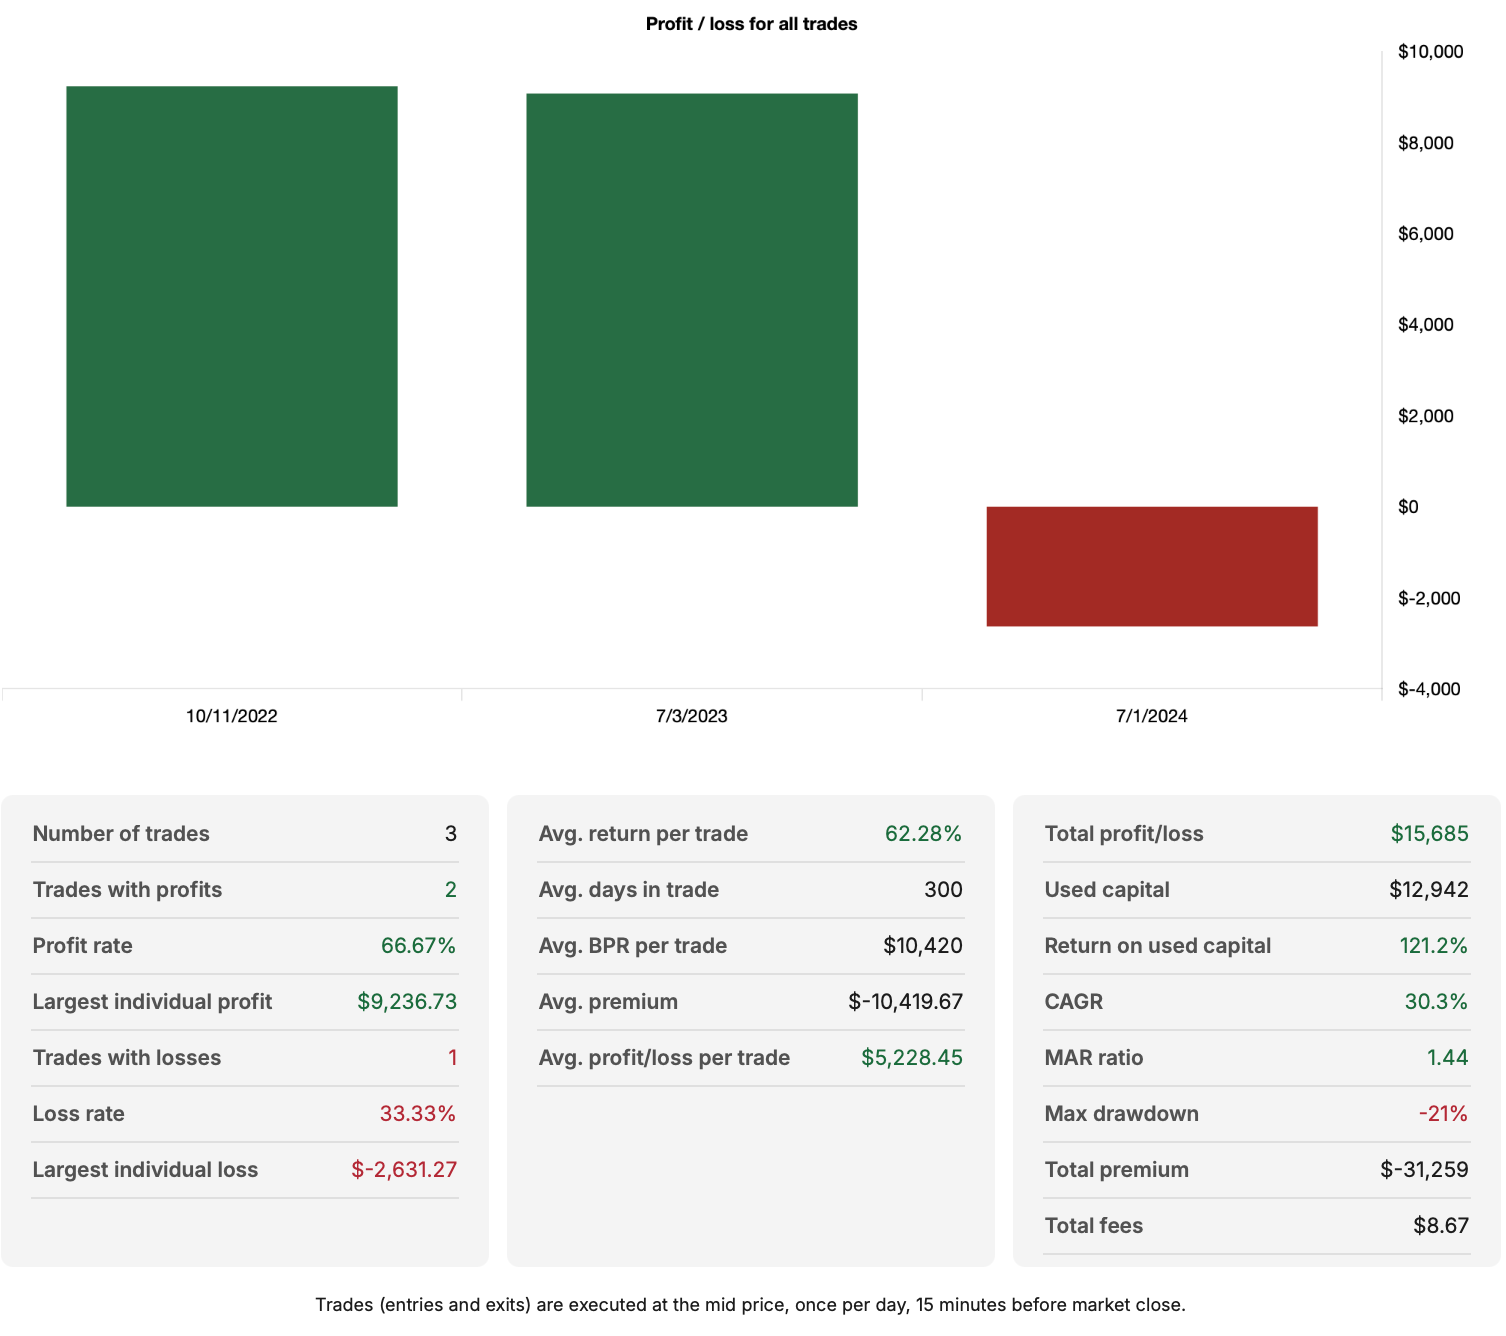Click the 7/1/2024 axis label
The image size is (1506, 1336).
[x=1150, y=715]
